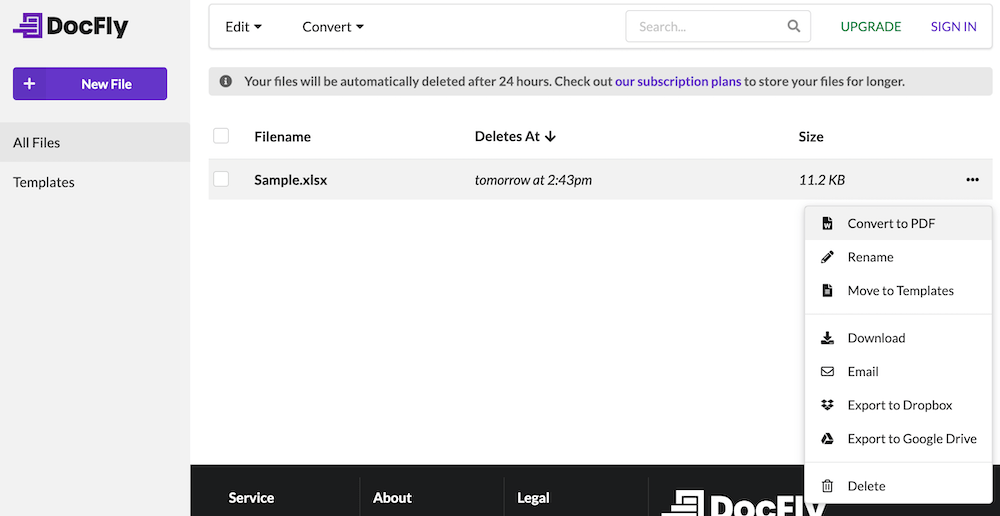Click the Legal footer heading
1000x516 pixels.
click(x=533, y=498)
